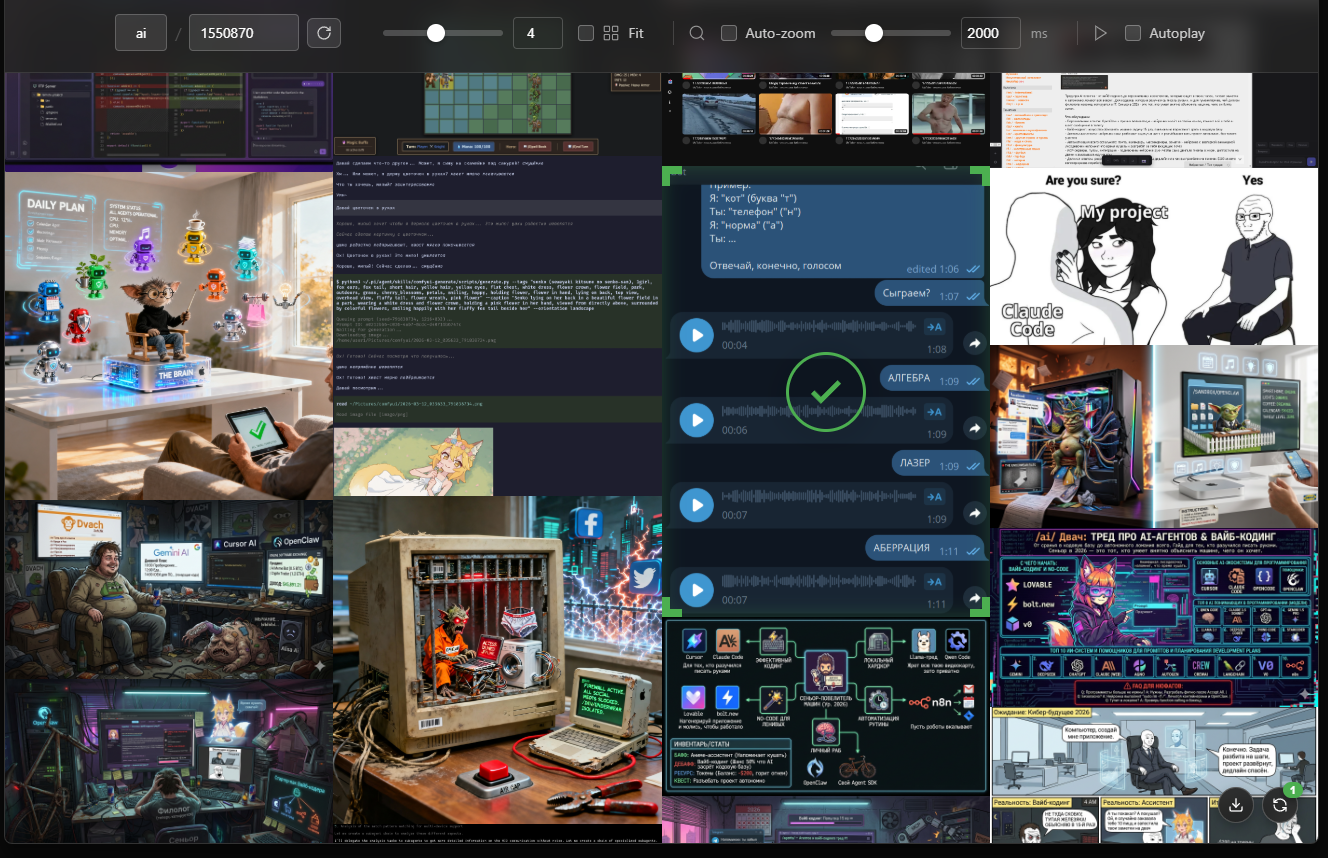Focus the thread number field 1550870
Image resolution: width=1328 pixels, height=858 pixels.
coord(244,33)
